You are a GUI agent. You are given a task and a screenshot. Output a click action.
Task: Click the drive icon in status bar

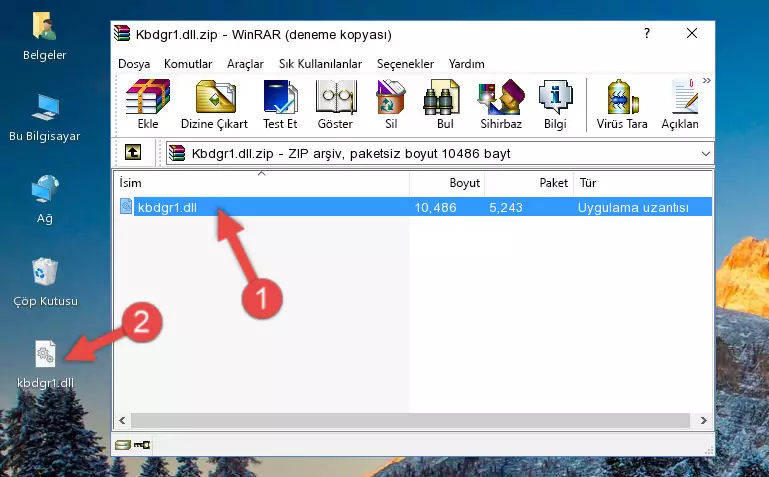tap(123, 445)
